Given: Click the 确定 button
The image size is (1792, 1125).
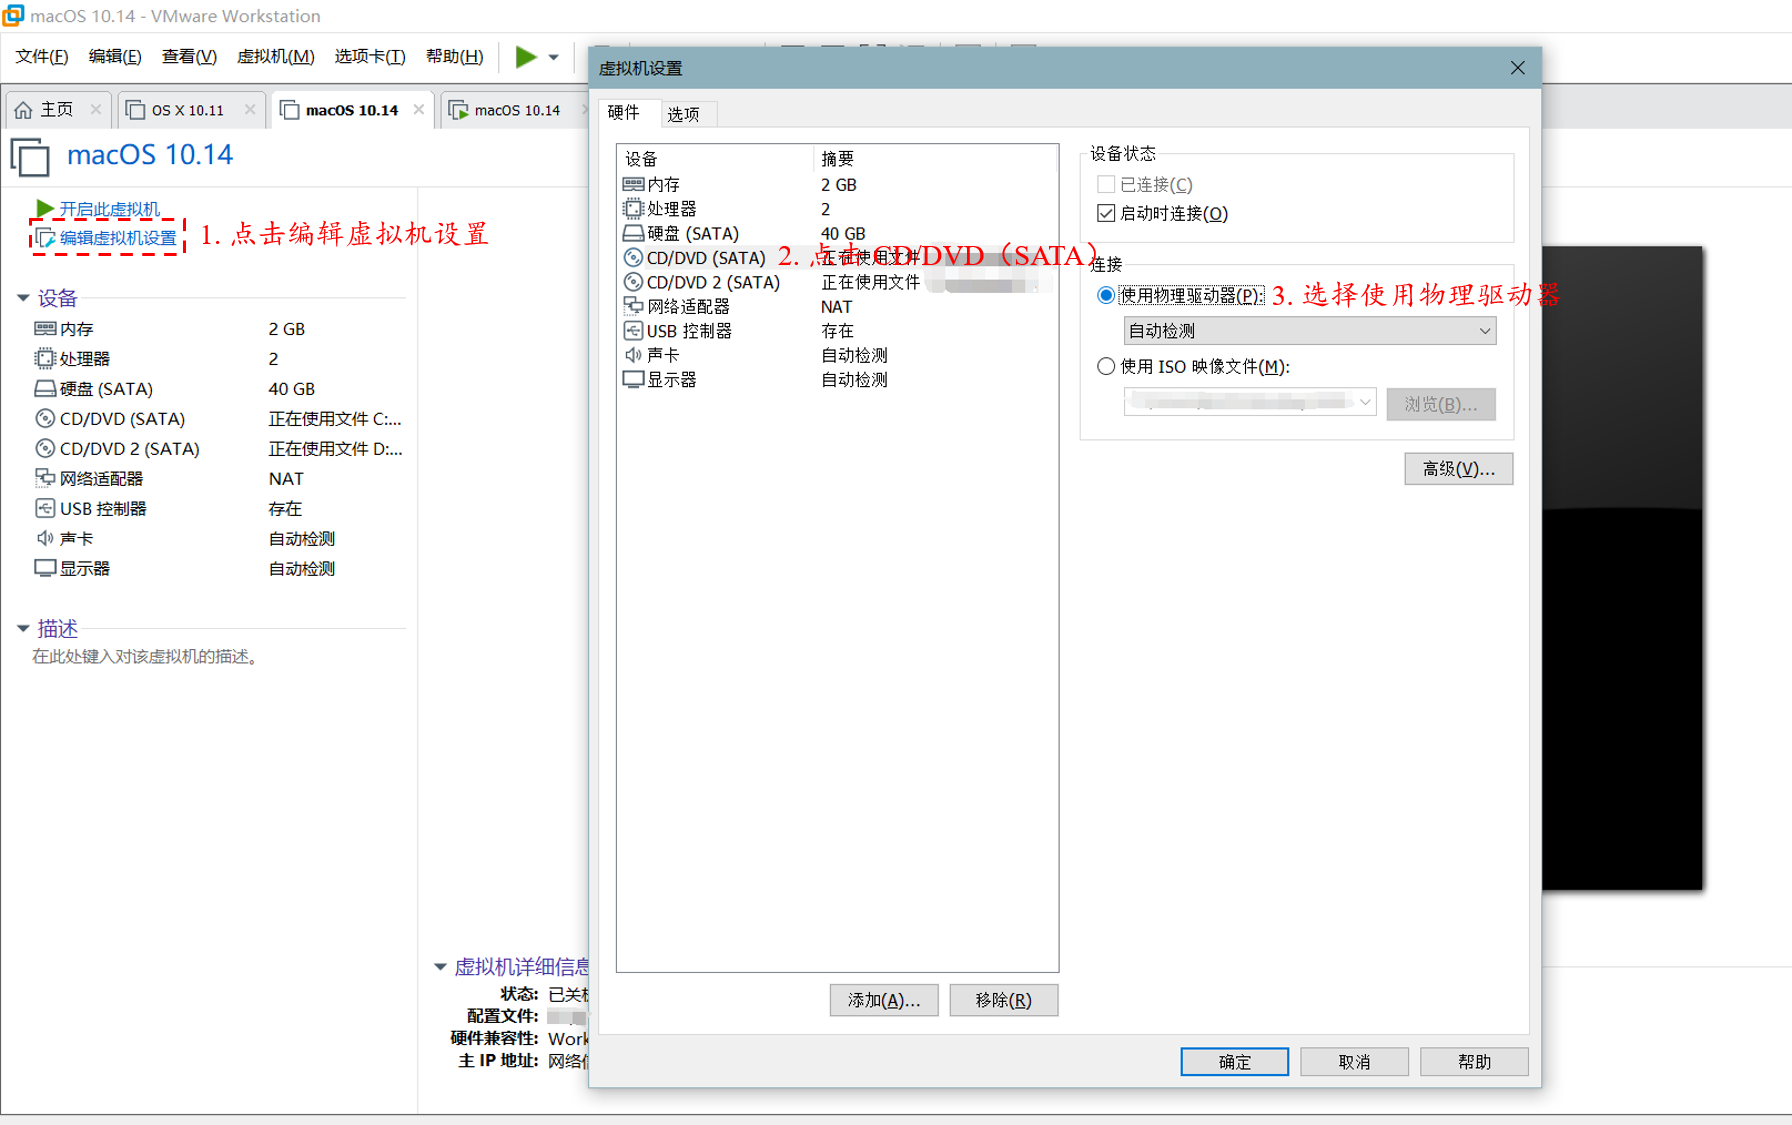Looking at the screenshot, I should coord(1235,1062).
